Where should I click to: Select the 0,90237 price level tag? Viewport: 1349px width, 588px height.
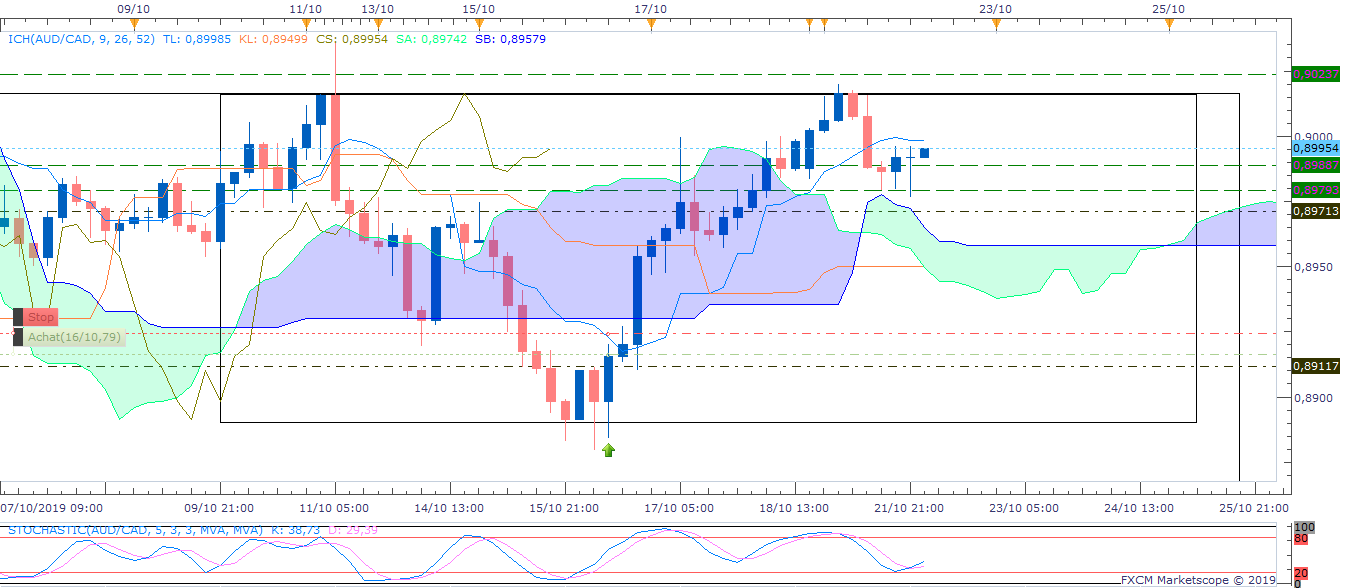1316,74
